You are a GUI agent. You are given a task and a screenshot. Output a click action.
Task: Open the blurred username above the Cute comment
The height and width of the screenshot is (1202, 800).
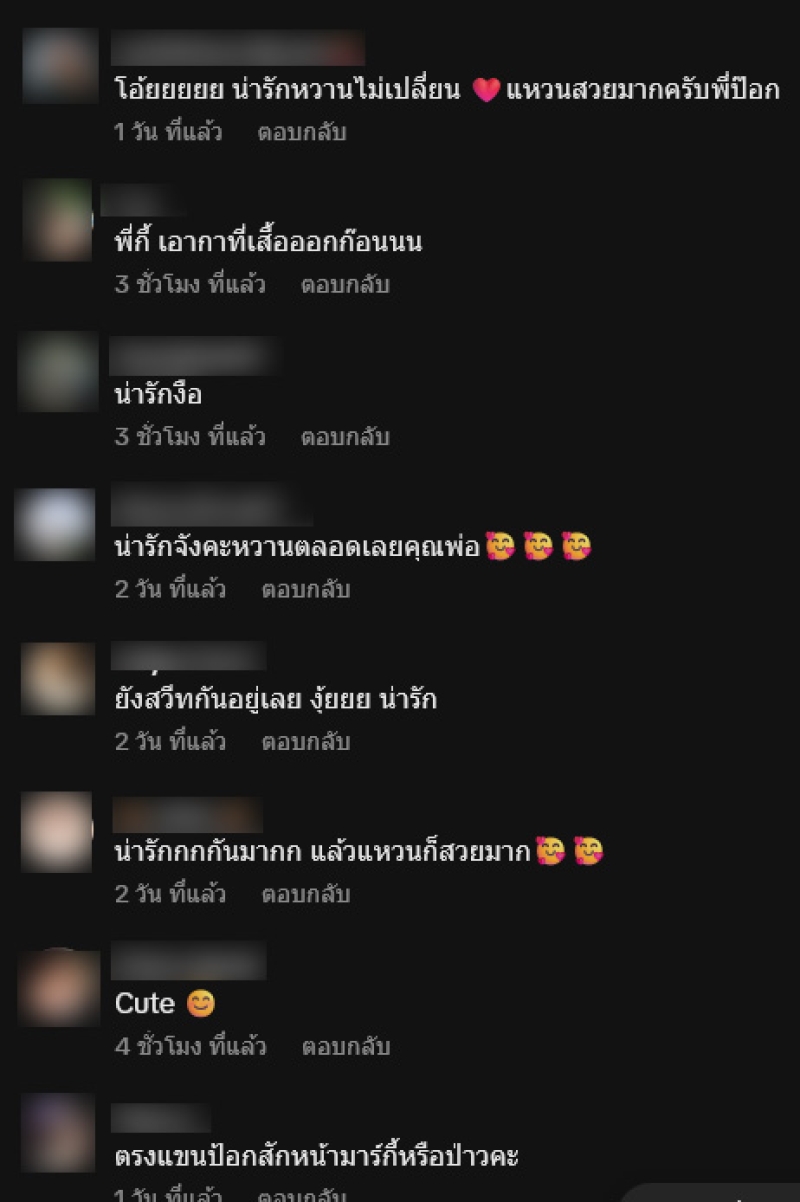[188, 962]
